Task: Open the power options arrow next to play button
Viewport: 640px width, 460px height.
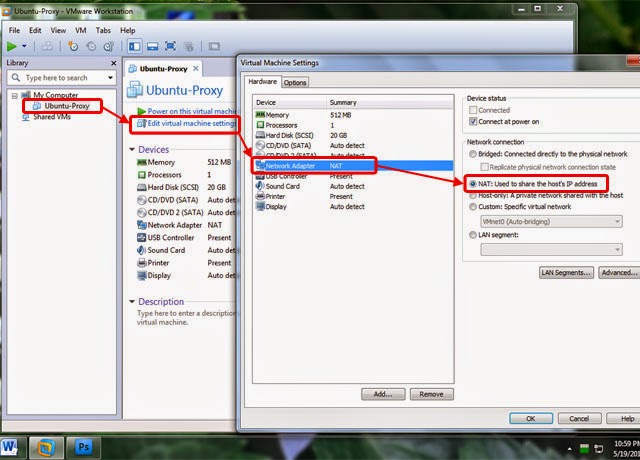Action: pos(24,46)
